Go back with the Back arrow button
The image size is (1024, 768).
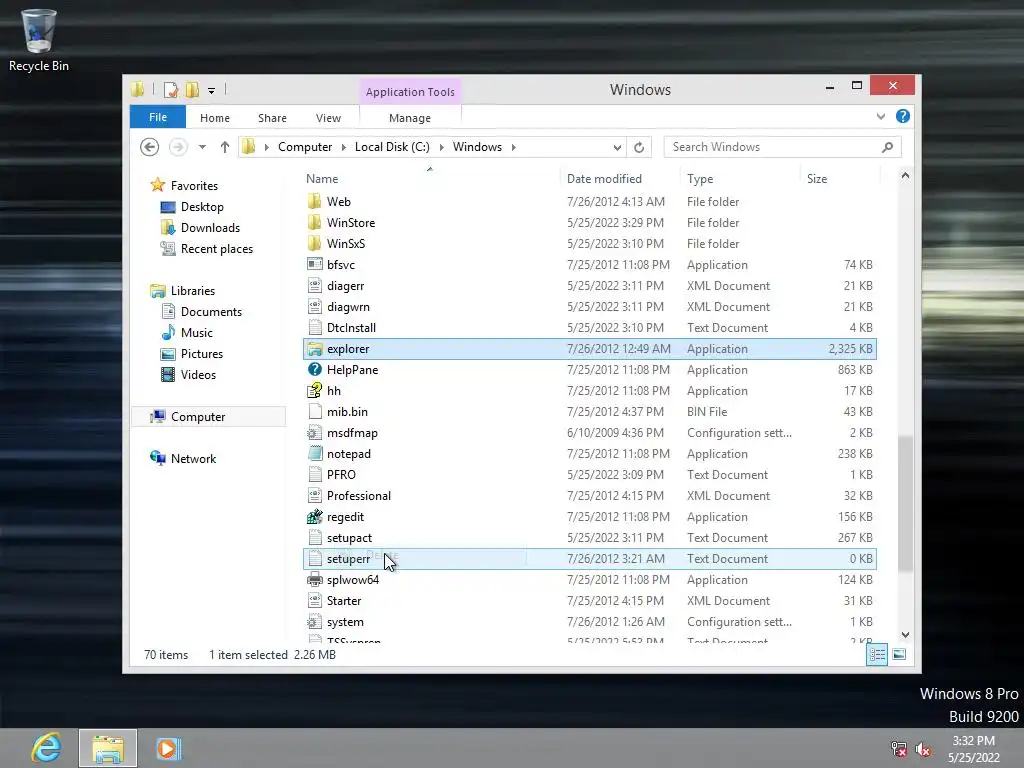point(150,147)
